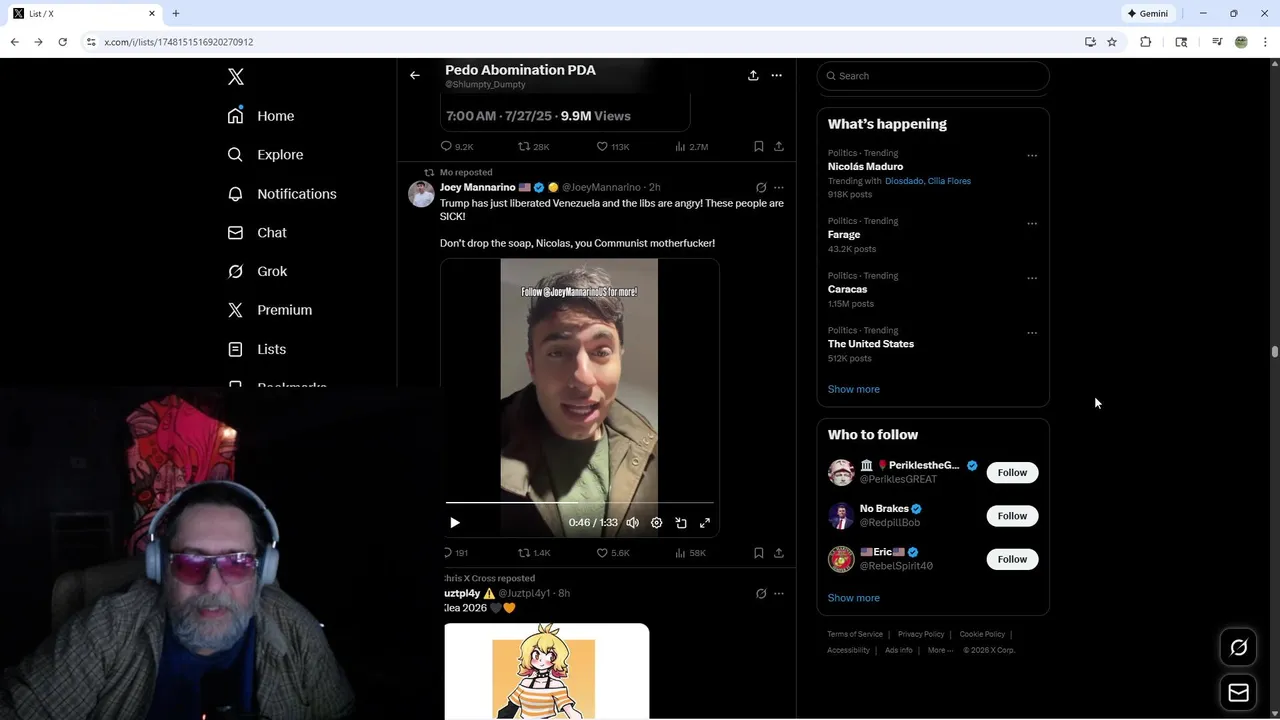Play the Joey Mannarino video

tap(455, 523)
